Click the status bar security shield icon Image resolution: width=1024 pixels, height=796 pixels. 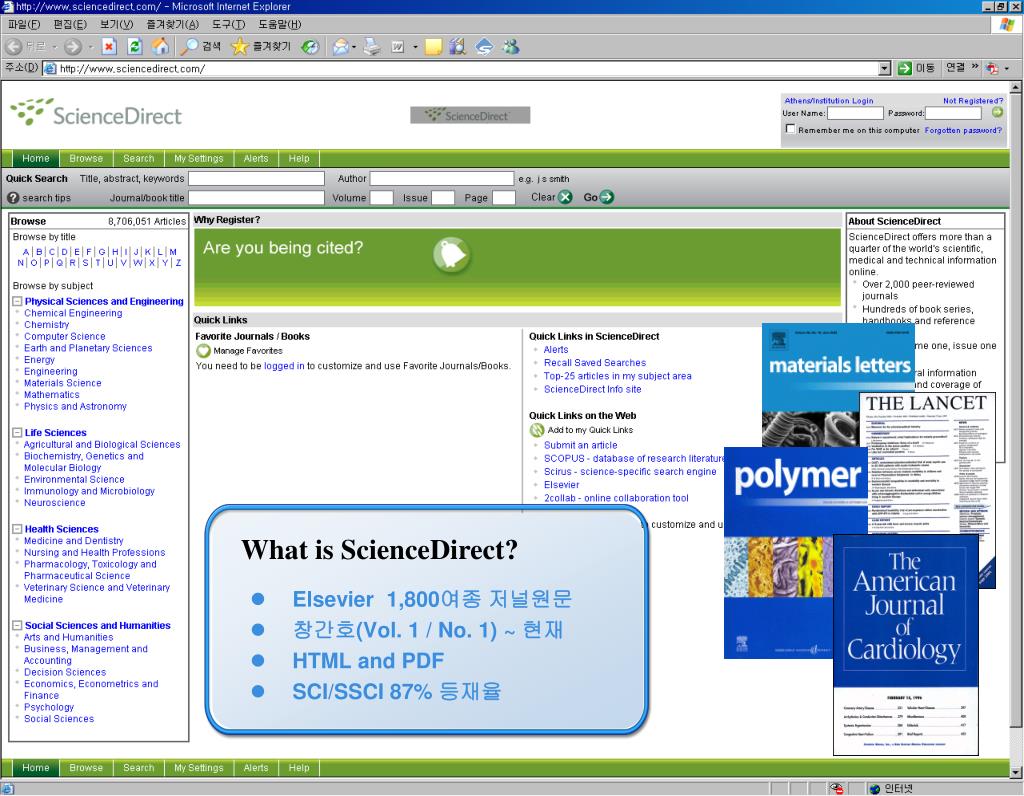[x=836, y=789]
